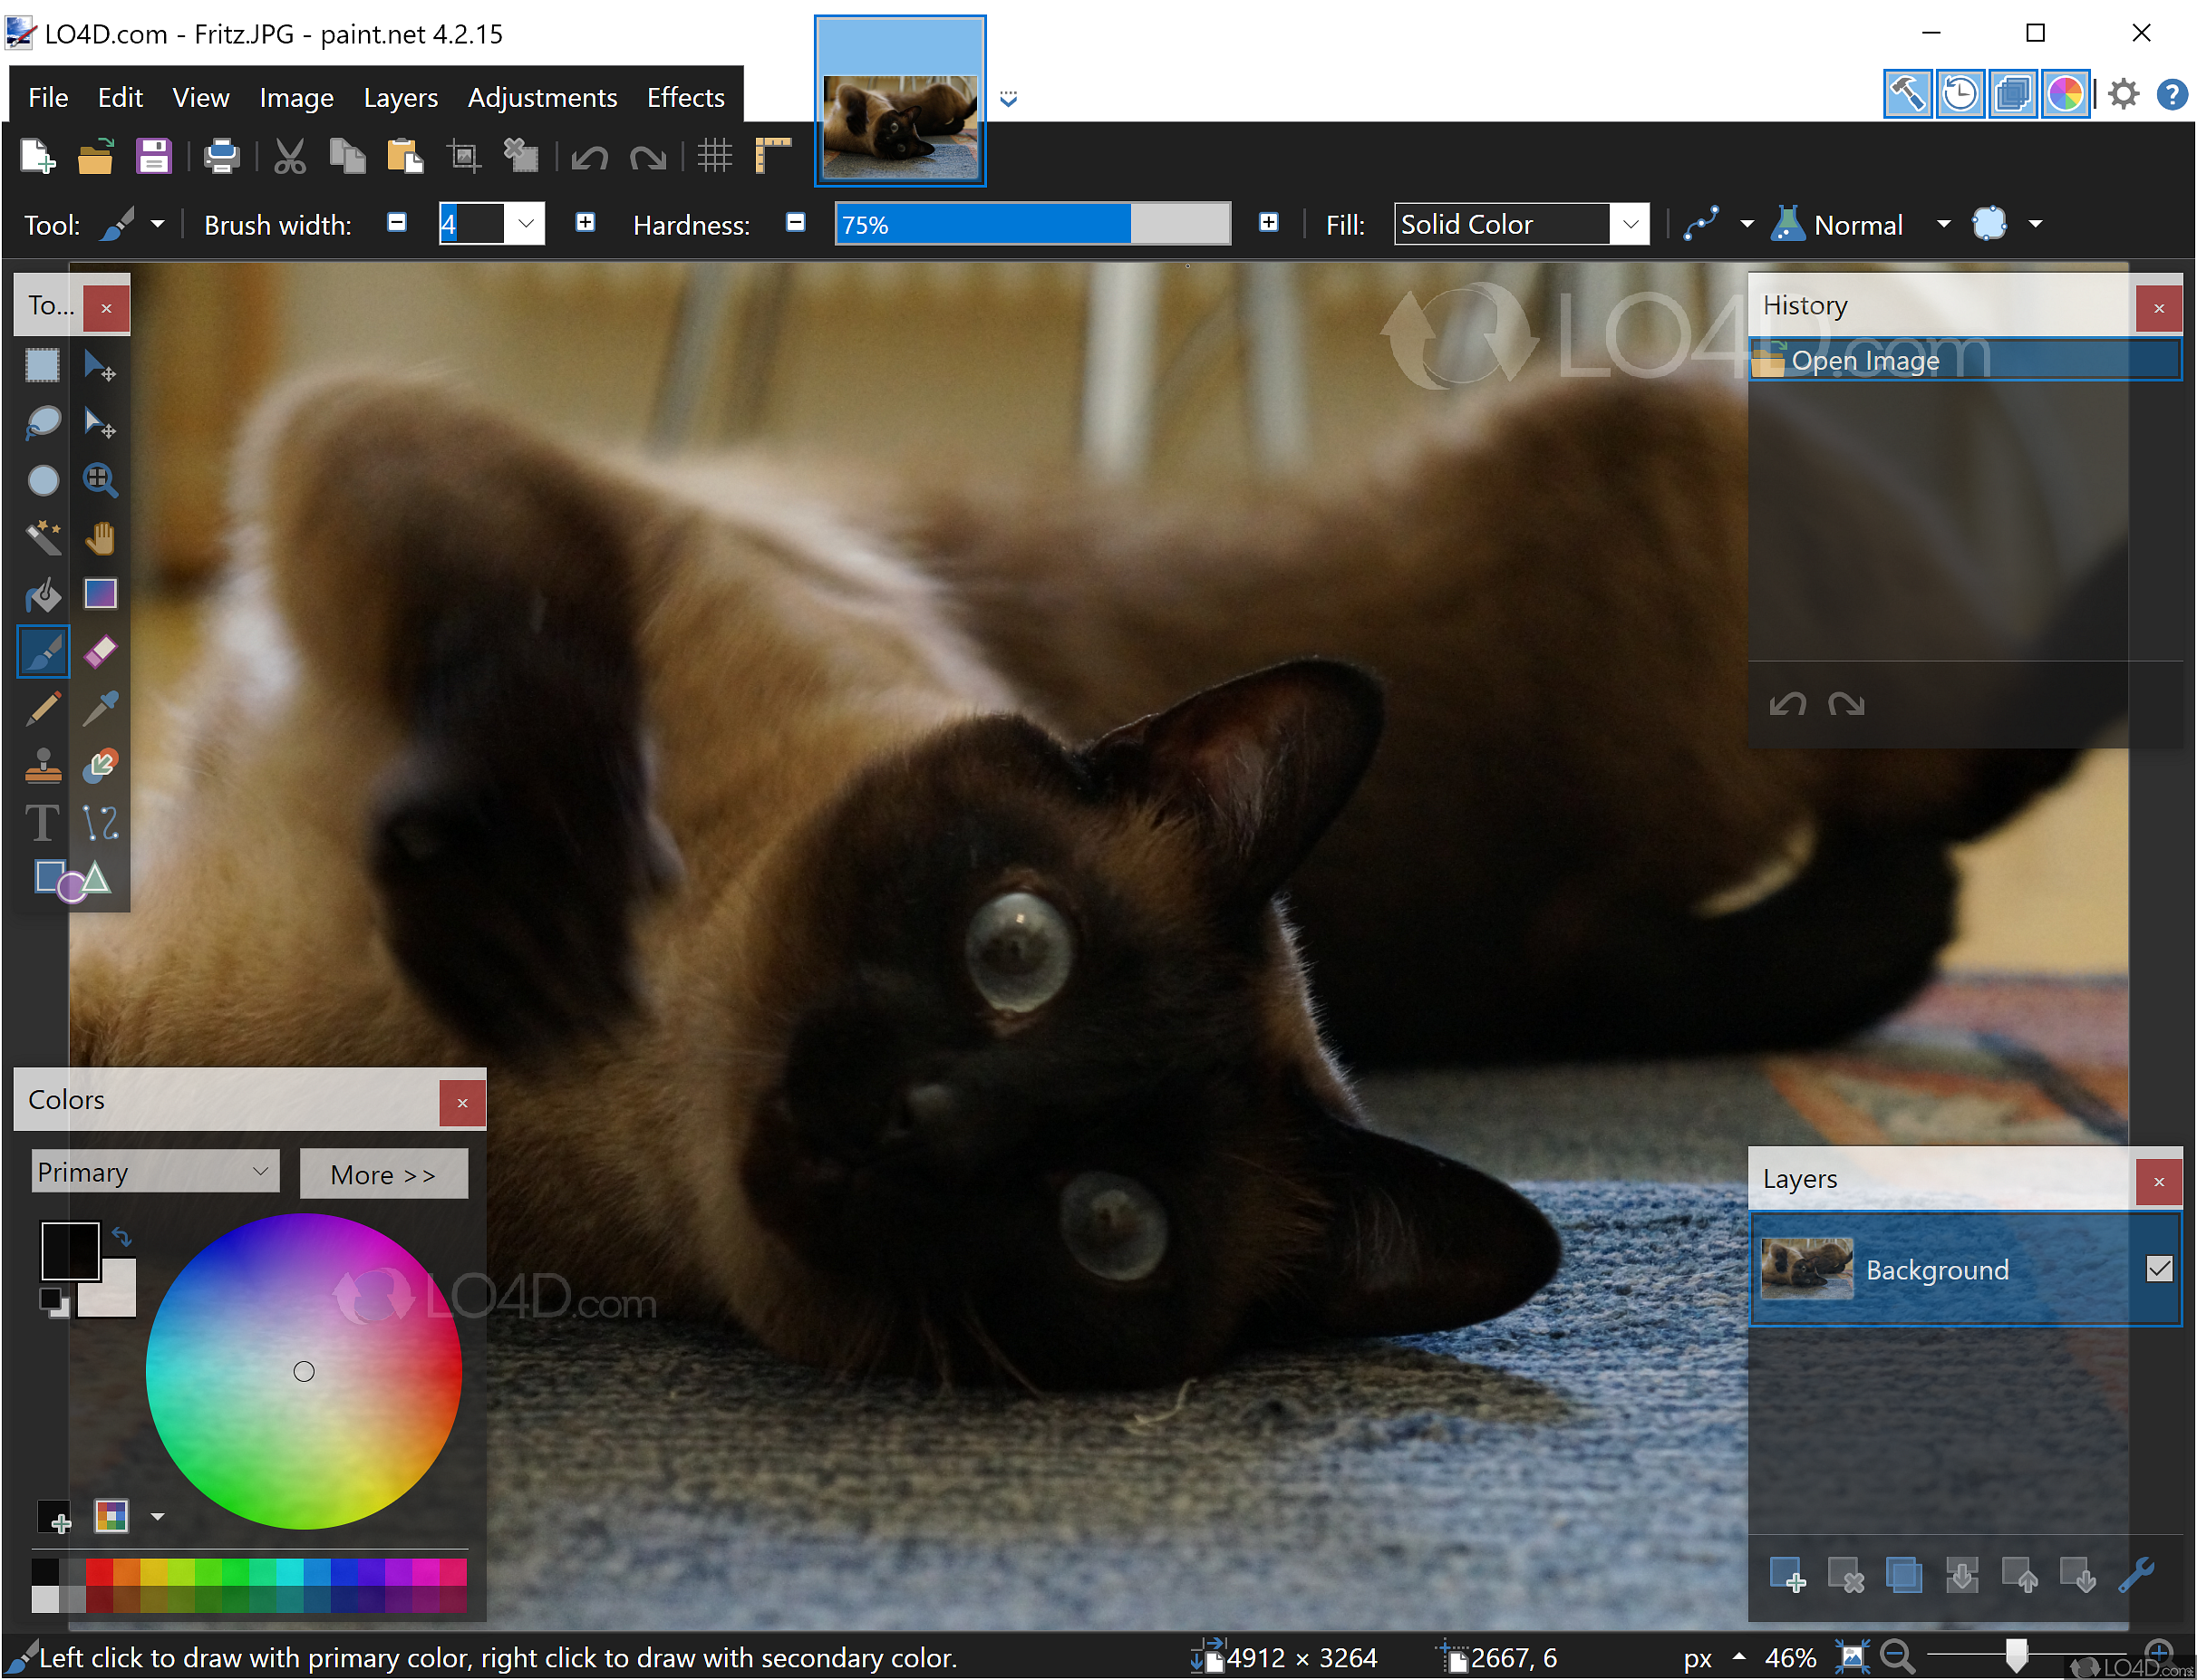The width and height of the screenshot is (2197, 1680).
Task: Select the Zoom tool
Action: point(101,478)
